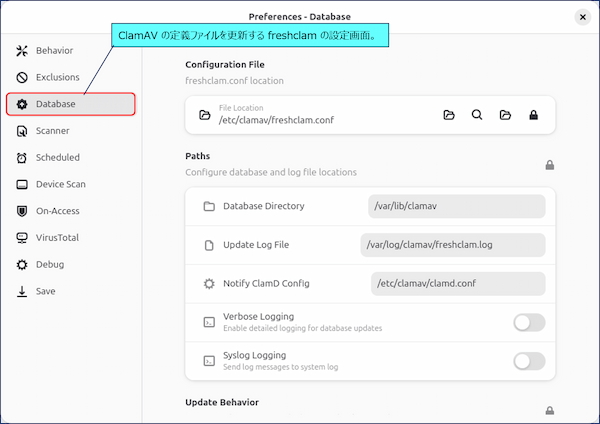Click the Configuration File heading

point(225,65)
